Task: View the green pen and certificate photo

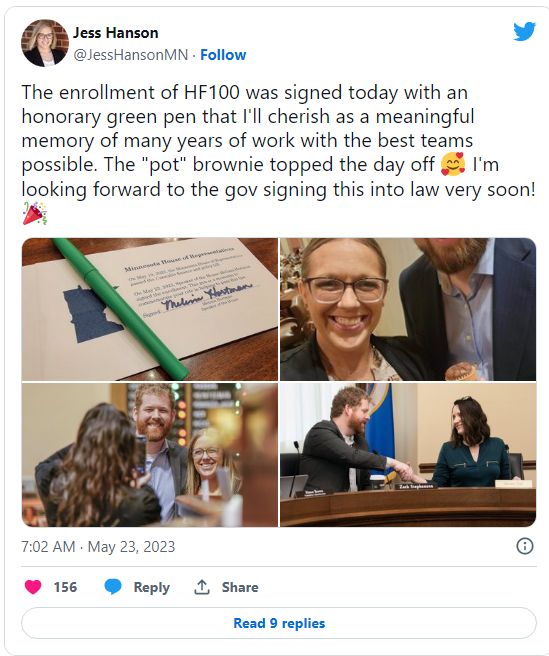Action: coord(150,309)
